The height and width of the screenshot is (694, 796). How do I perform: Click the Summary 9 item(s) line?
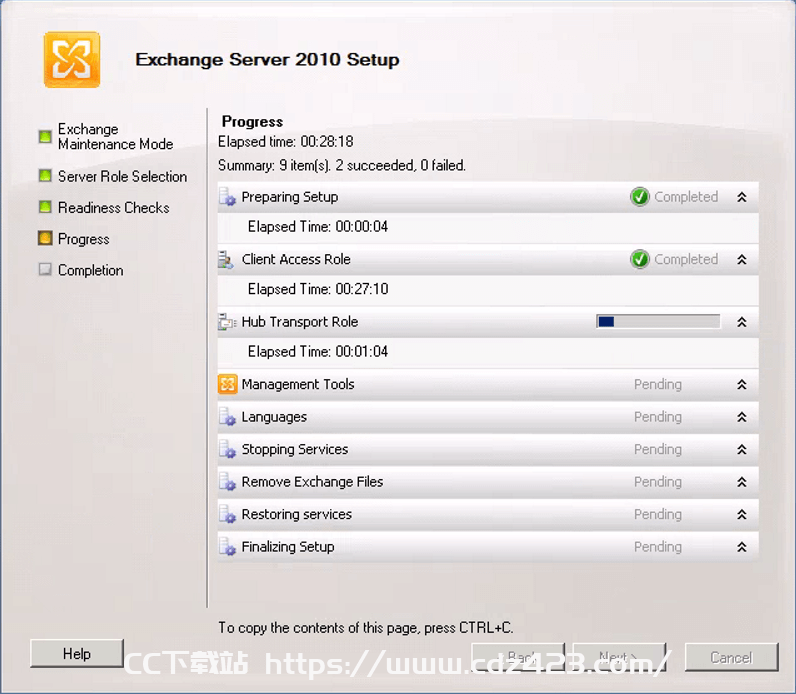[342, 166]
